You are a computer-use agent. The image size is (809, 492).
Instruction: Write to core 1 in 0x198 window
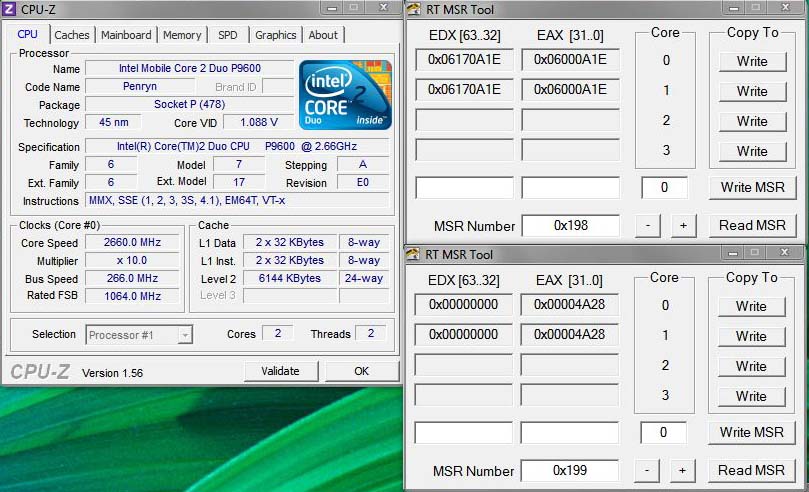point(752,91)
